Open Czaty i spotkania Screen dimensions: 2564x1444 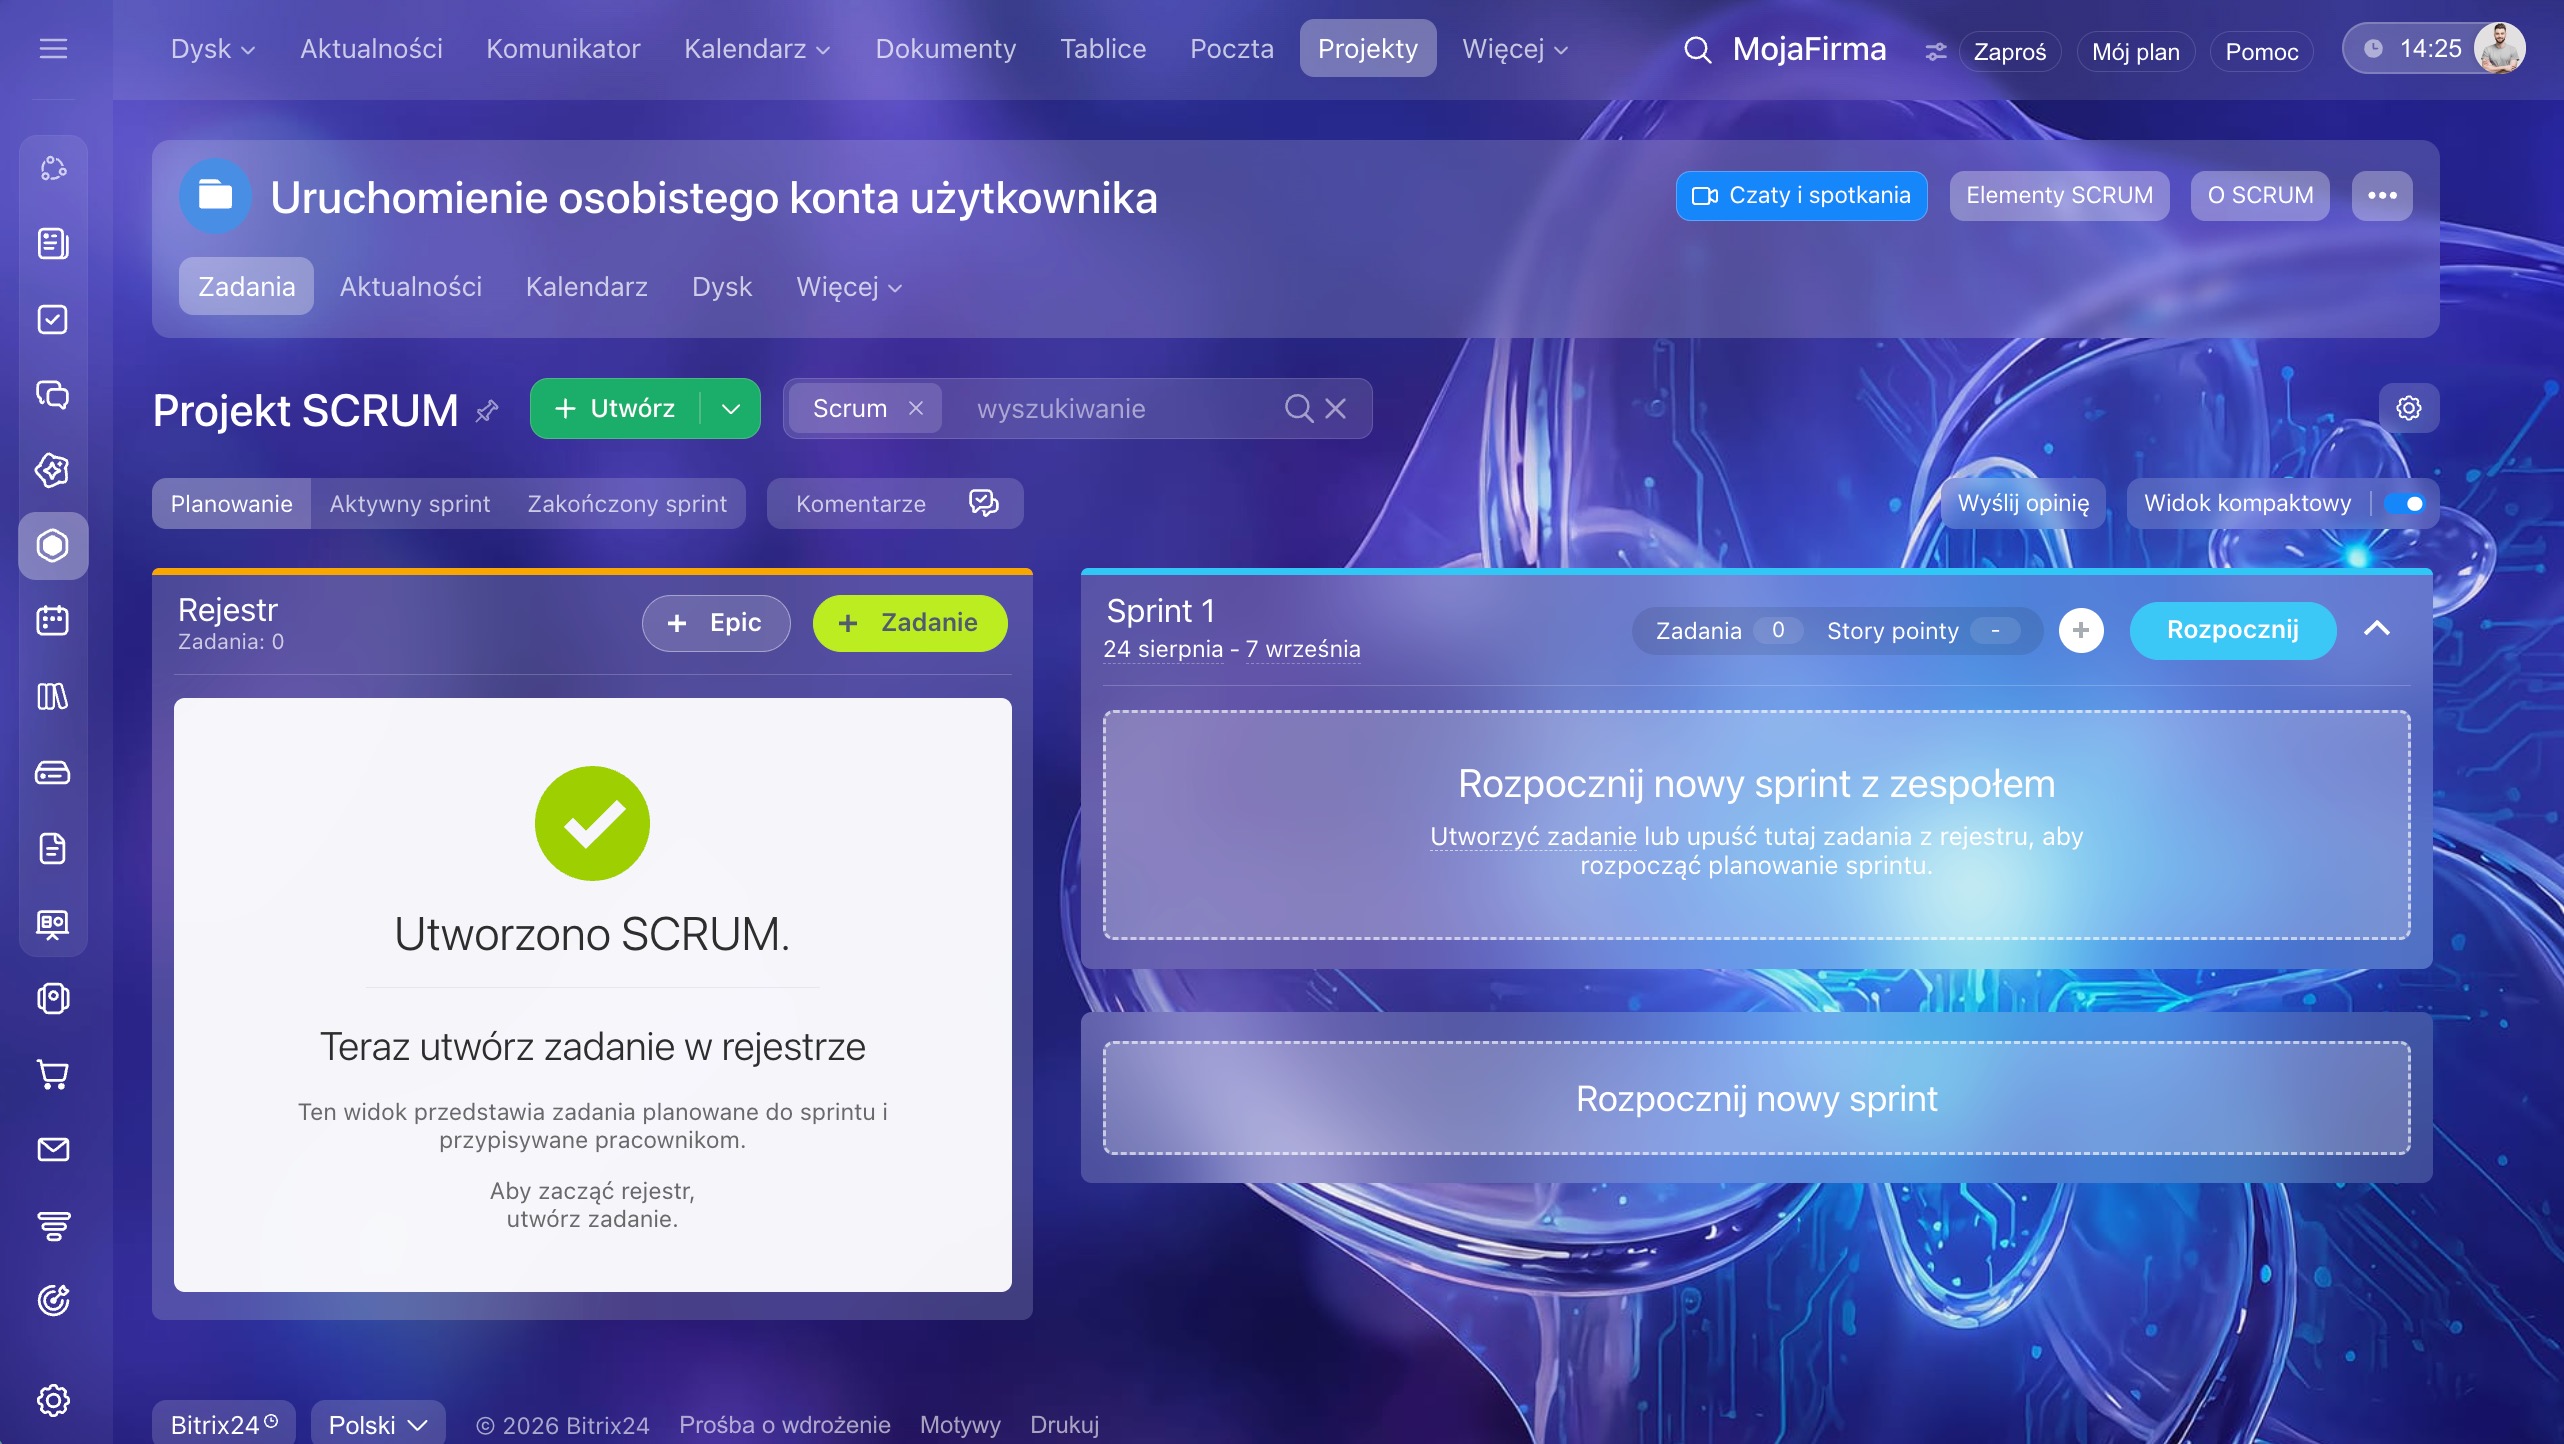pyautogui.click(x=1801, y=195)
